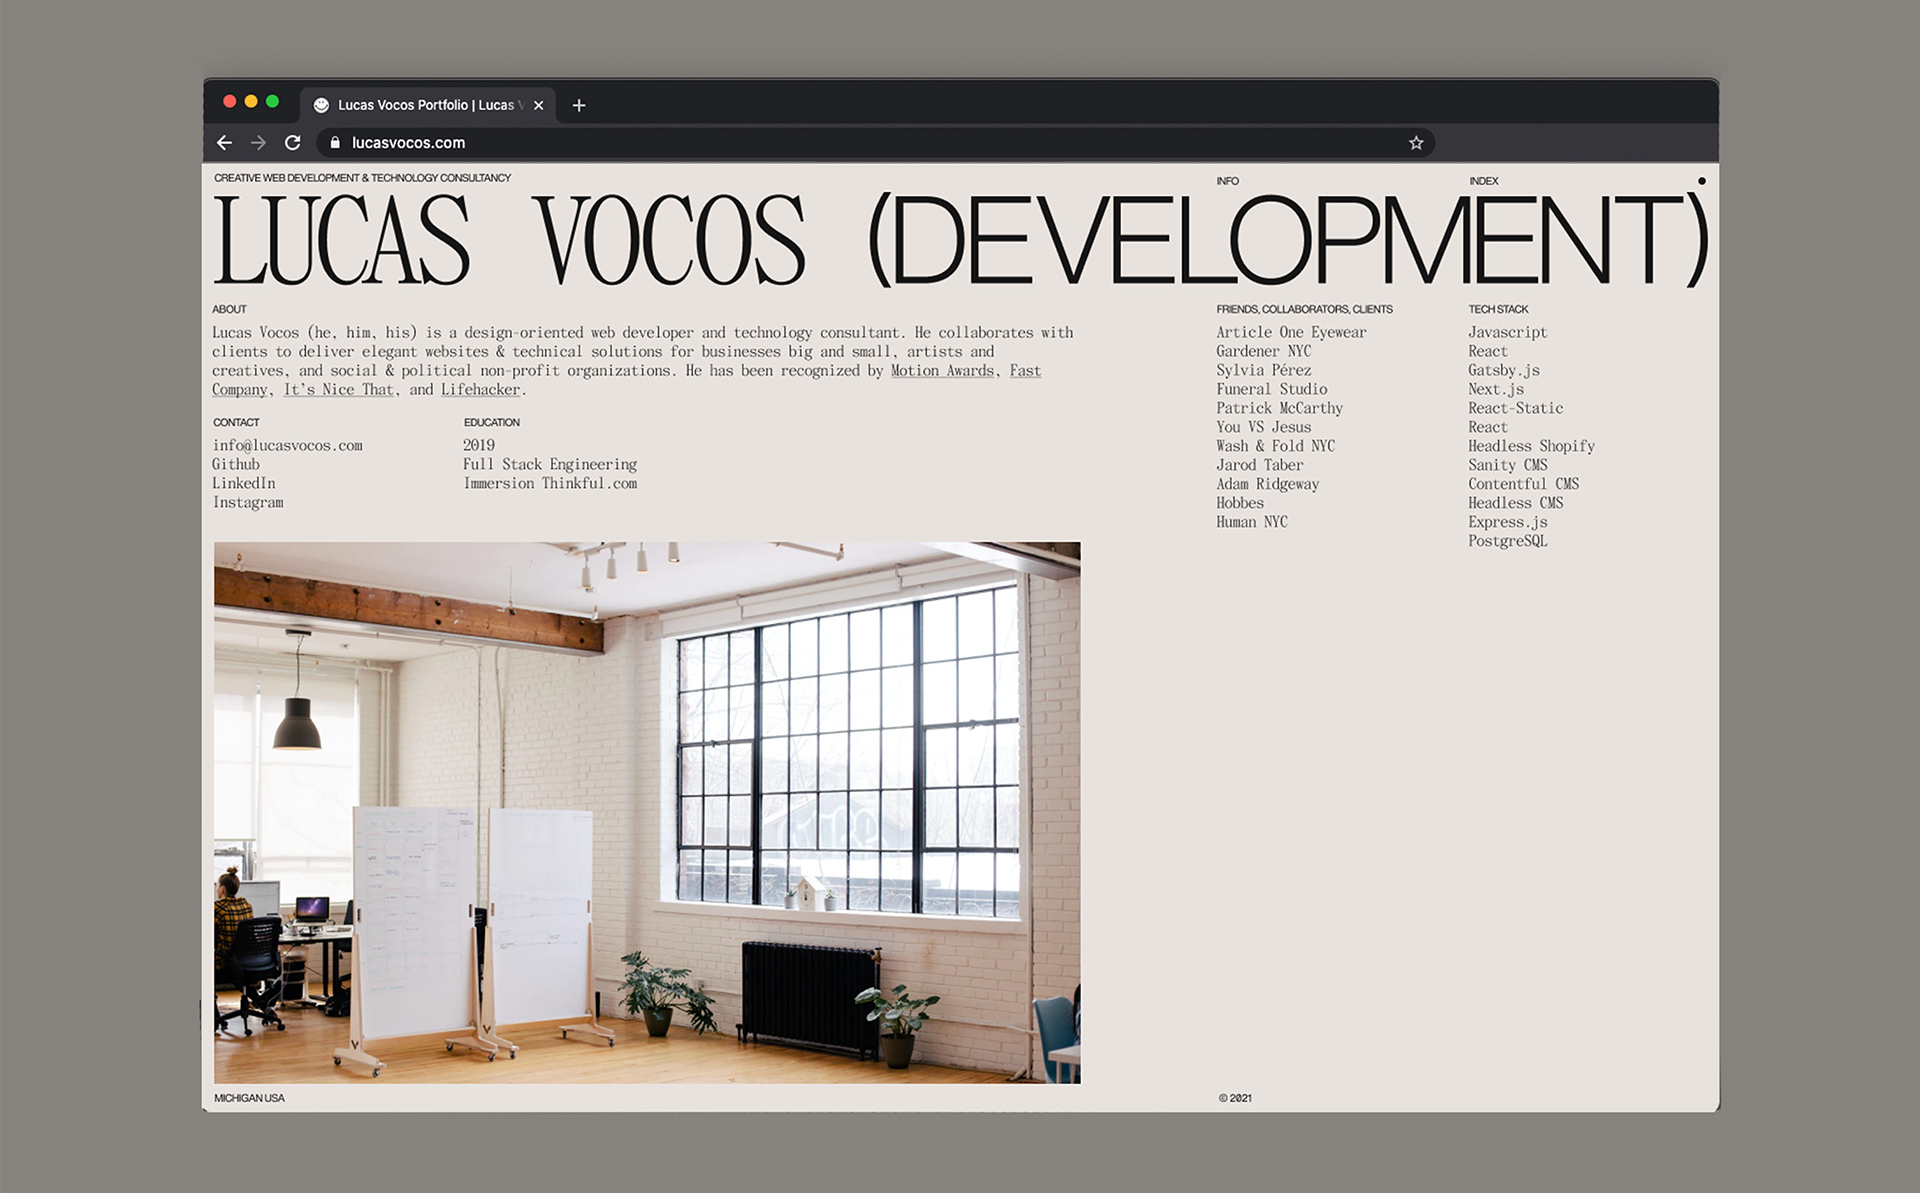
Task: Open the Motion Awards link
Action: (942, 371)
